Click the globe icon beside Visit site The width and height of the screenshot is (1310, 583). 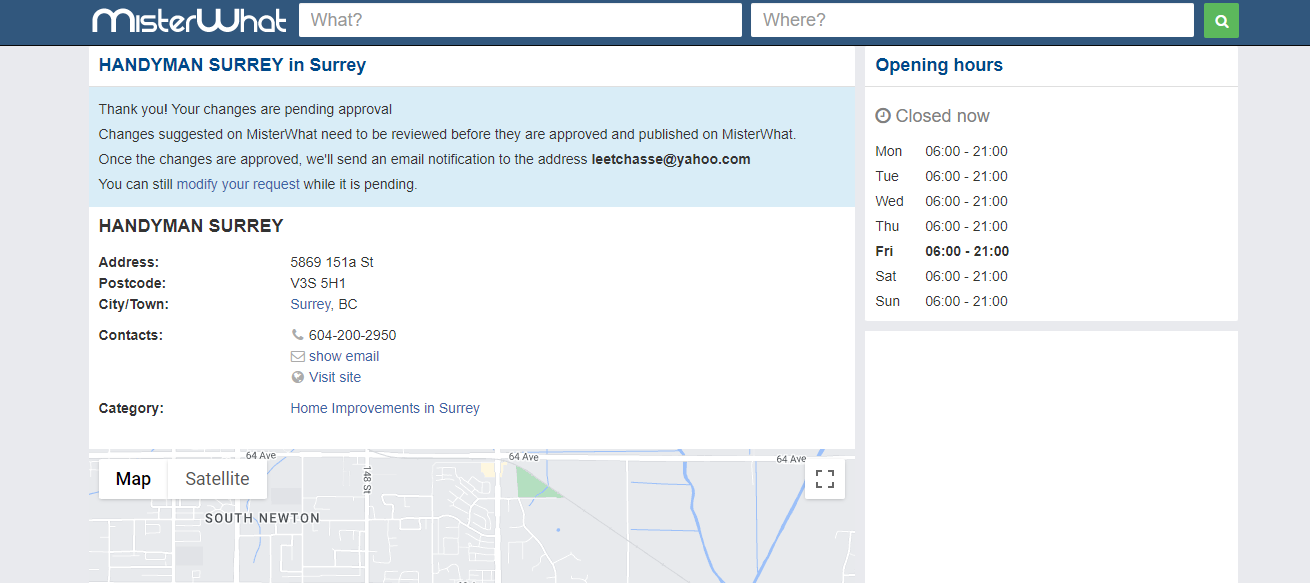tap(297, 377)
